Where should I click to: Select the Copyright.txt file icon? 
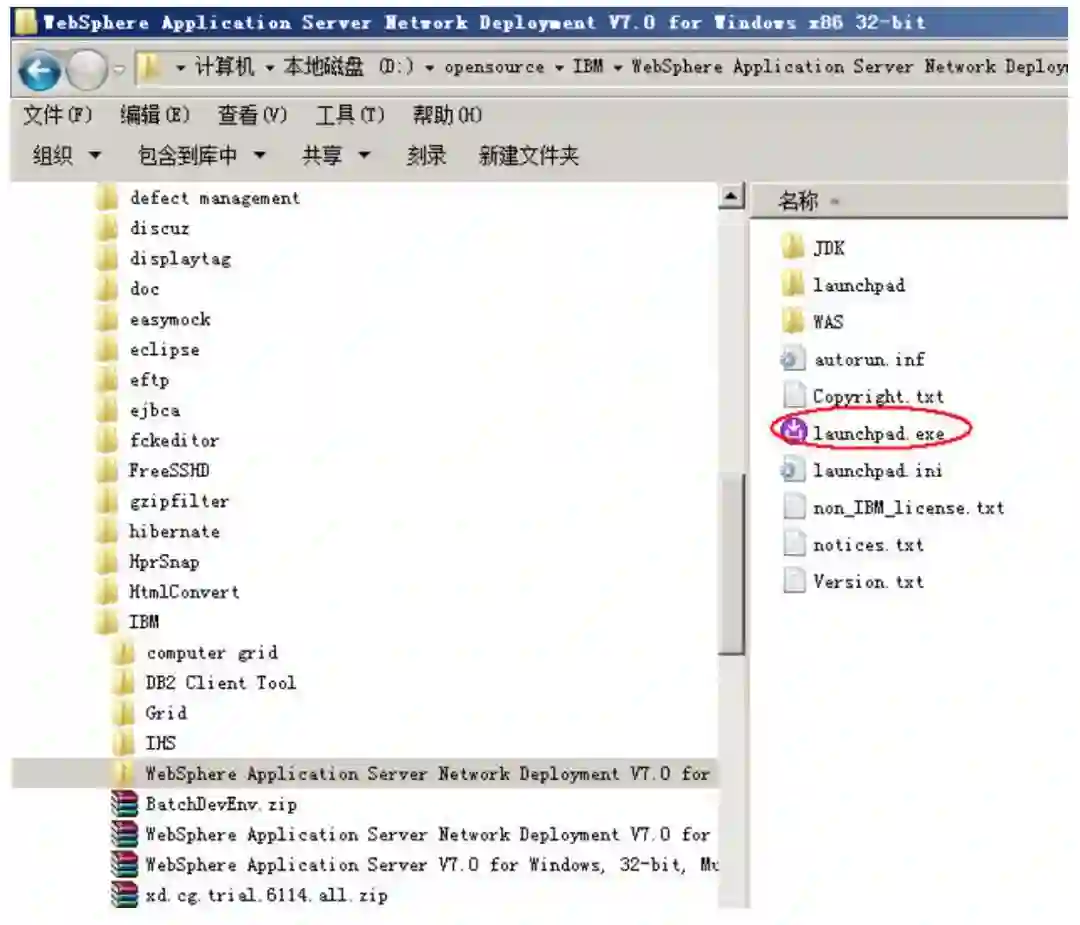(x=793, y=396)
